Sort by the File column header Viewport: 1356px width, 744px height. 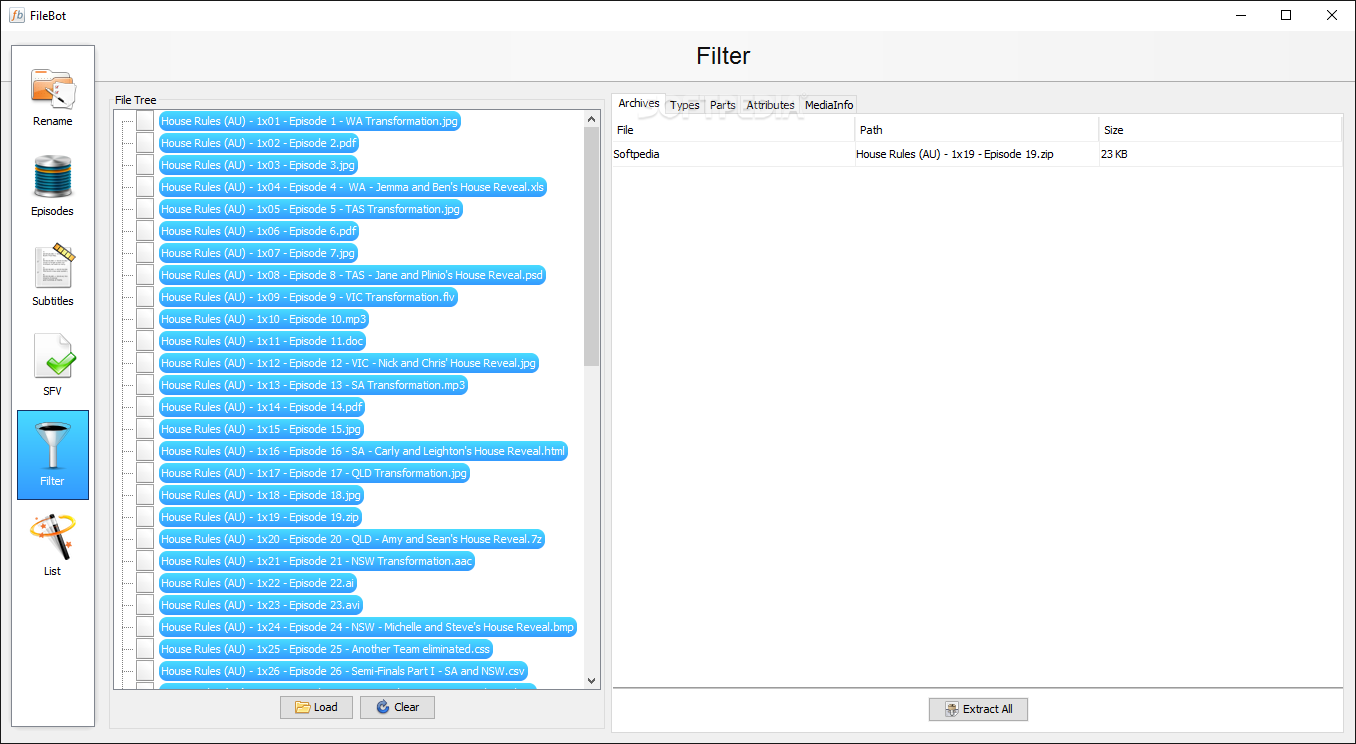click(x=734, y=130)
